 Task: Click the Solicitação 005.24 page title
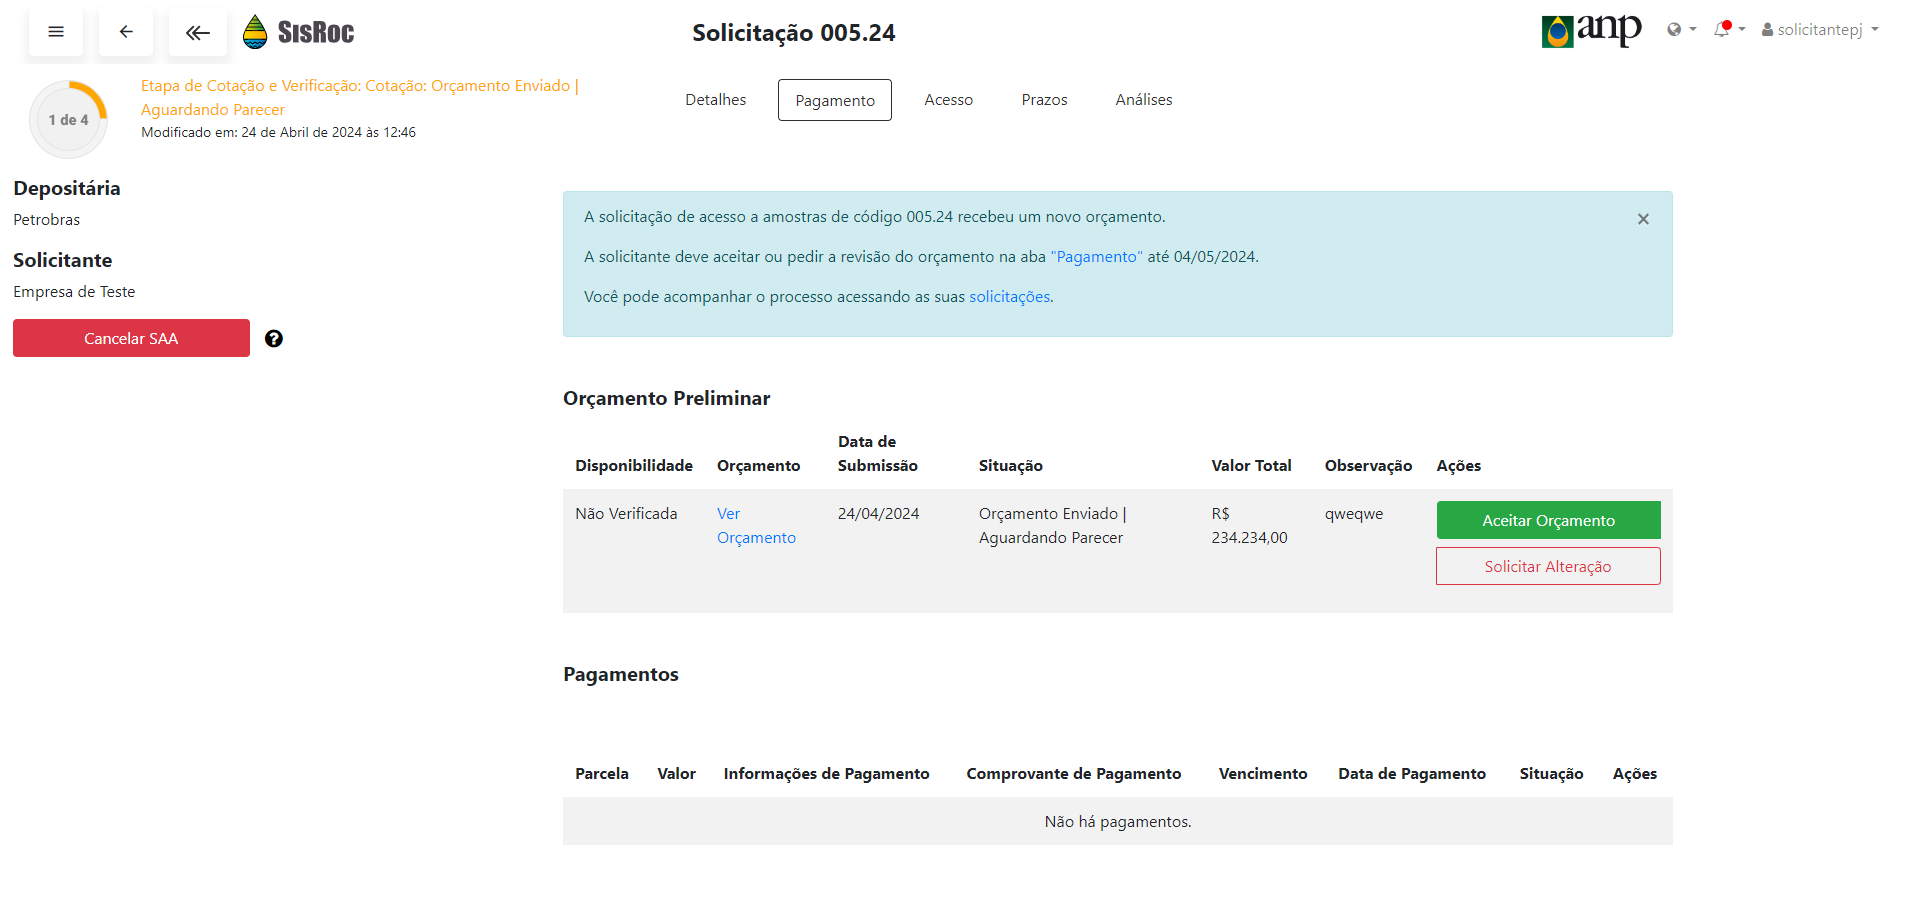click(x=794, y=33)
